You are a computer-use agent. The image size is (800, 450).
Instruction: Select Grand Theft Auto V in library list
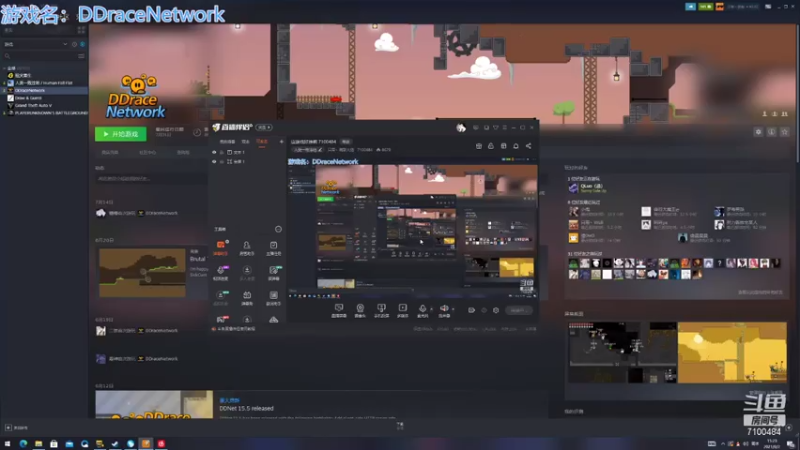click(x=34, y=105)
